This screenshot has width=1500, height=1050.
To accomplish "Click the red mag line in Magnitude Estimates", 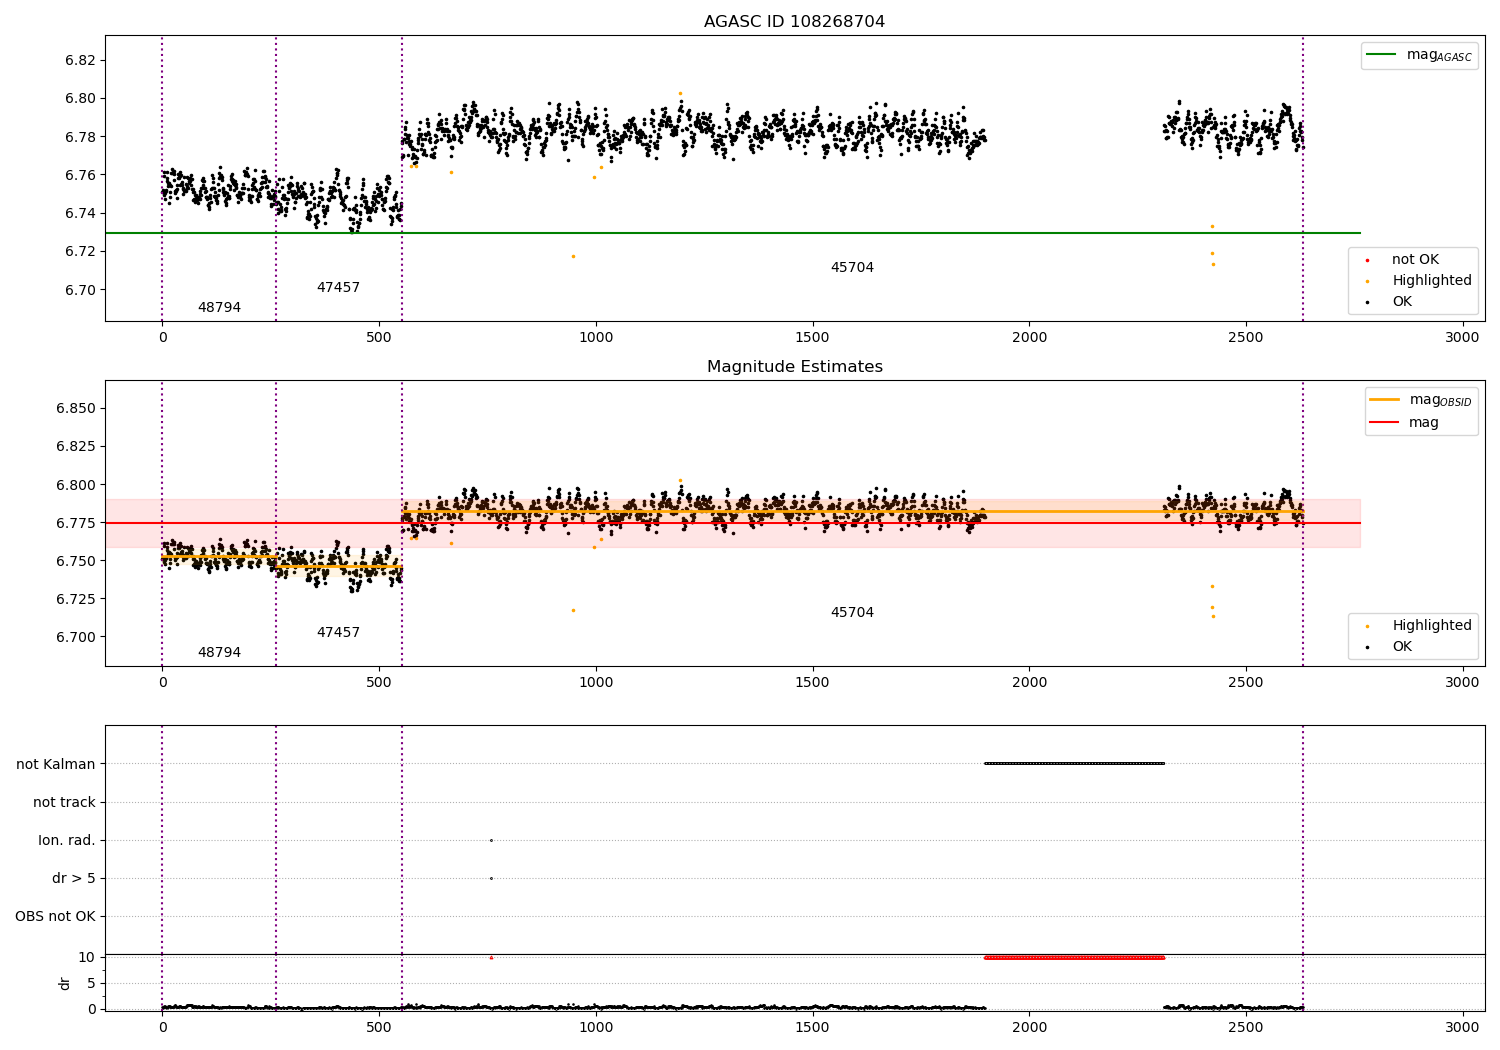I will (x=733, y=523).
